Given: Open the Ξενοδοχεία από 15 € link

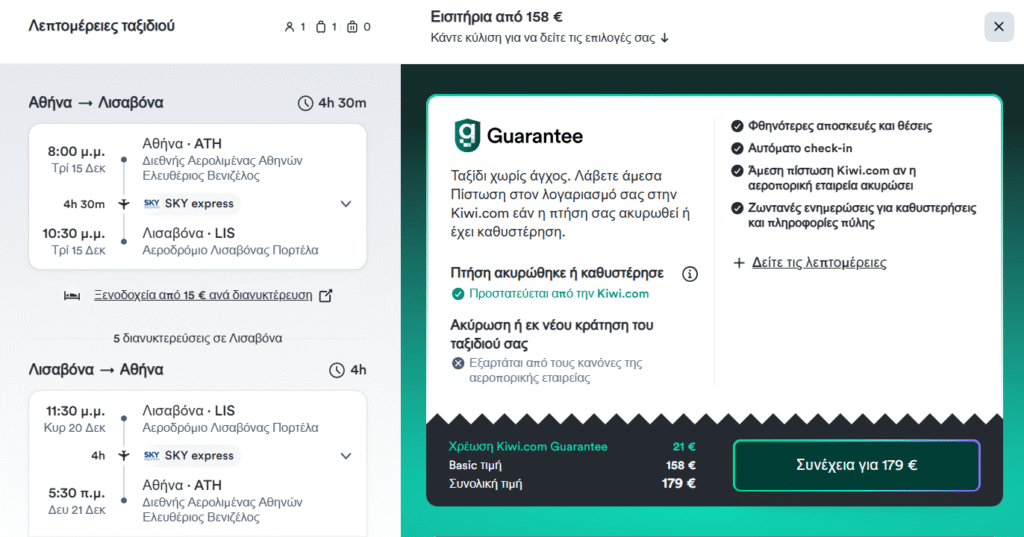Looking at the screenshot, I should (x=203, y=295).
